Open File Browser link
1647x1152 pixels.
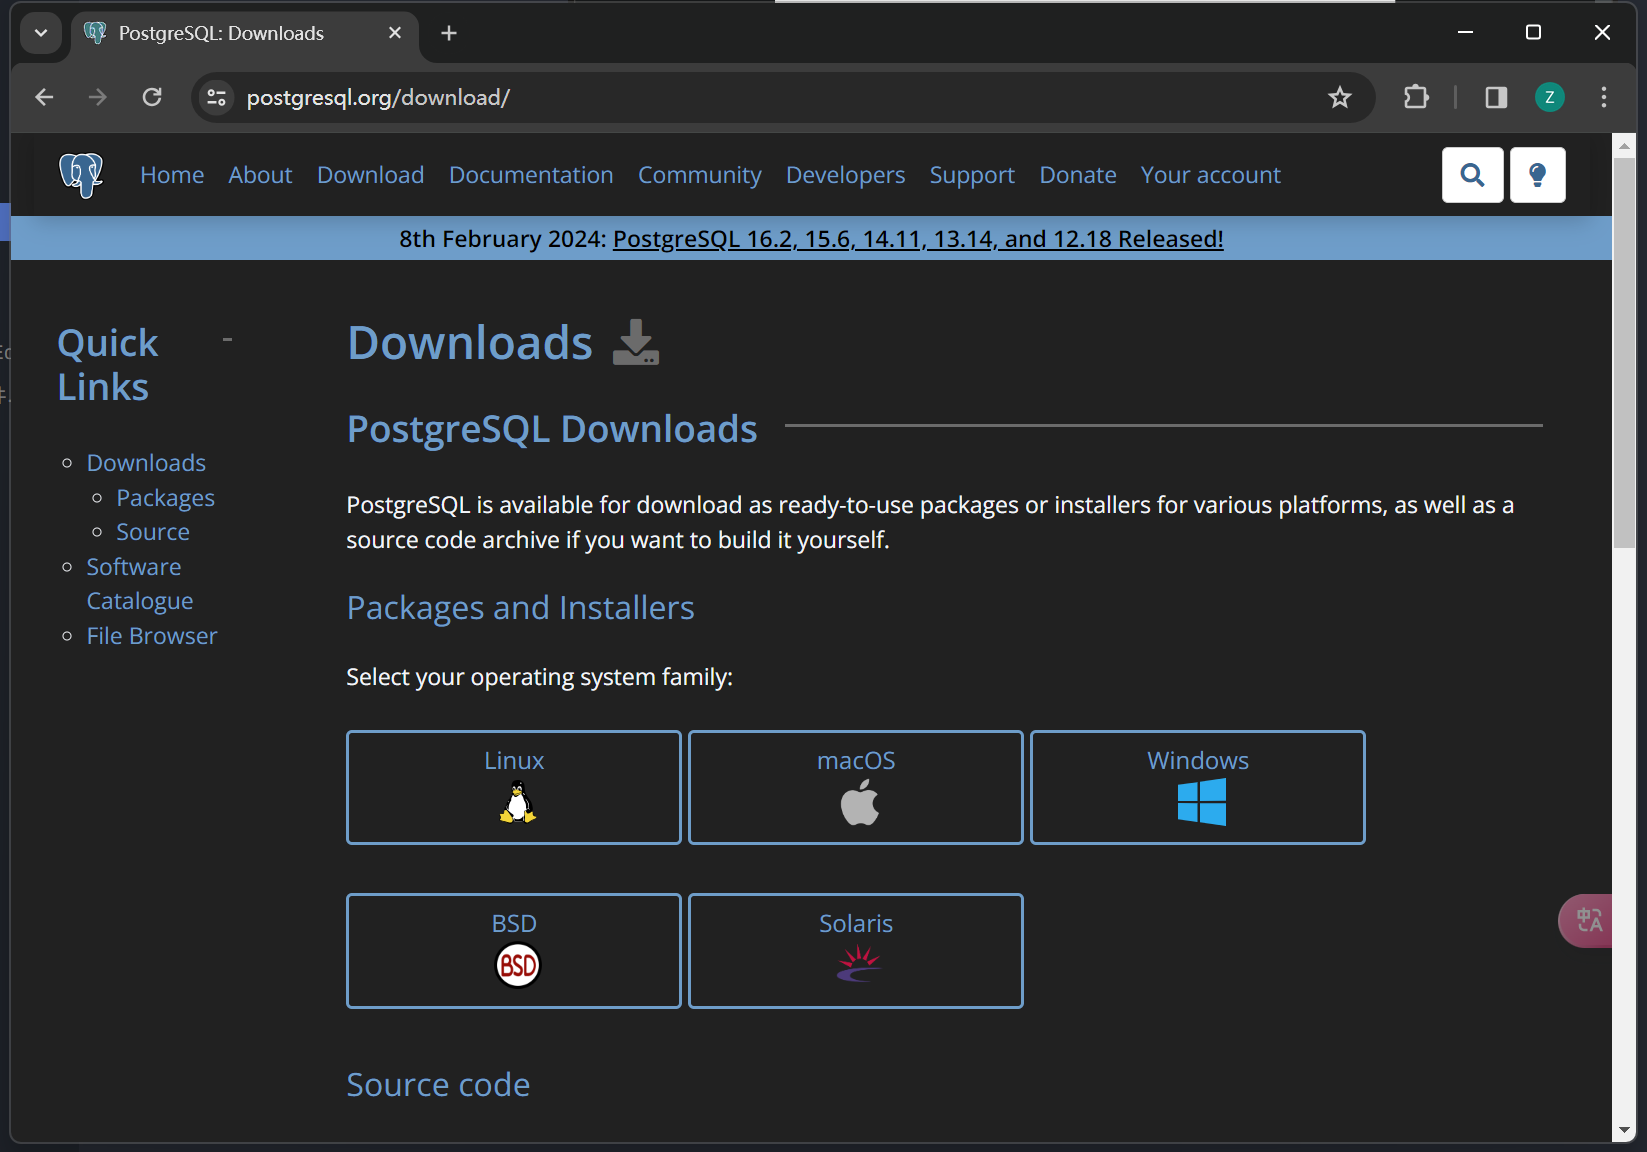click(x=152, y=636)
